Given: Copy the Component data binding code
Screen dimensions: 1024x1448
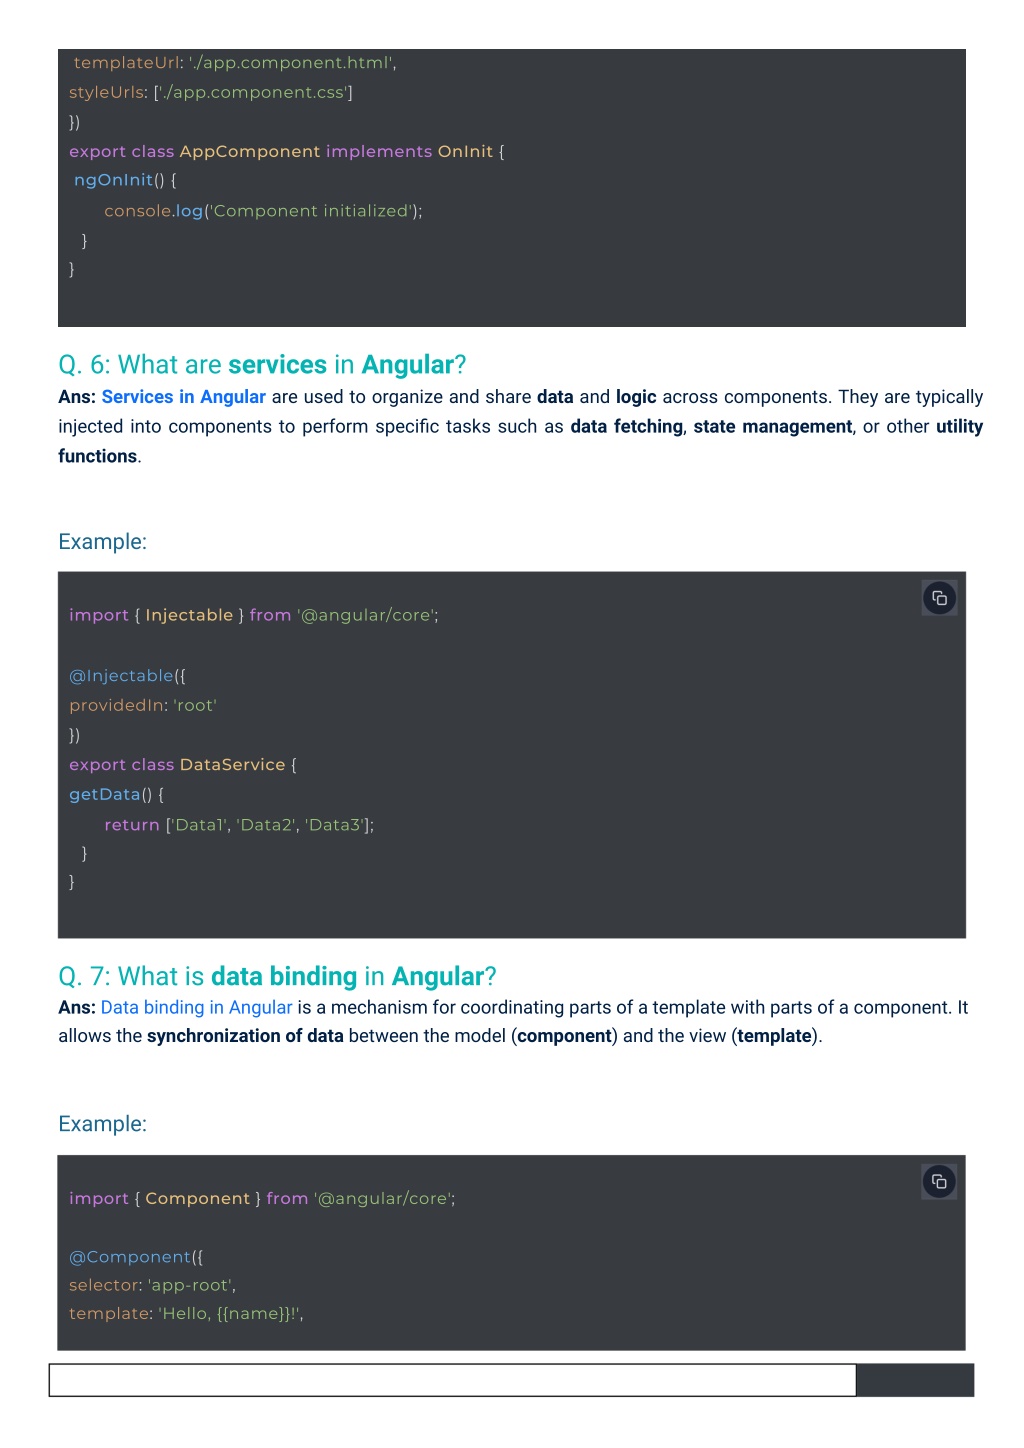Looking at the screenshot, I should tap(939, 1181).
